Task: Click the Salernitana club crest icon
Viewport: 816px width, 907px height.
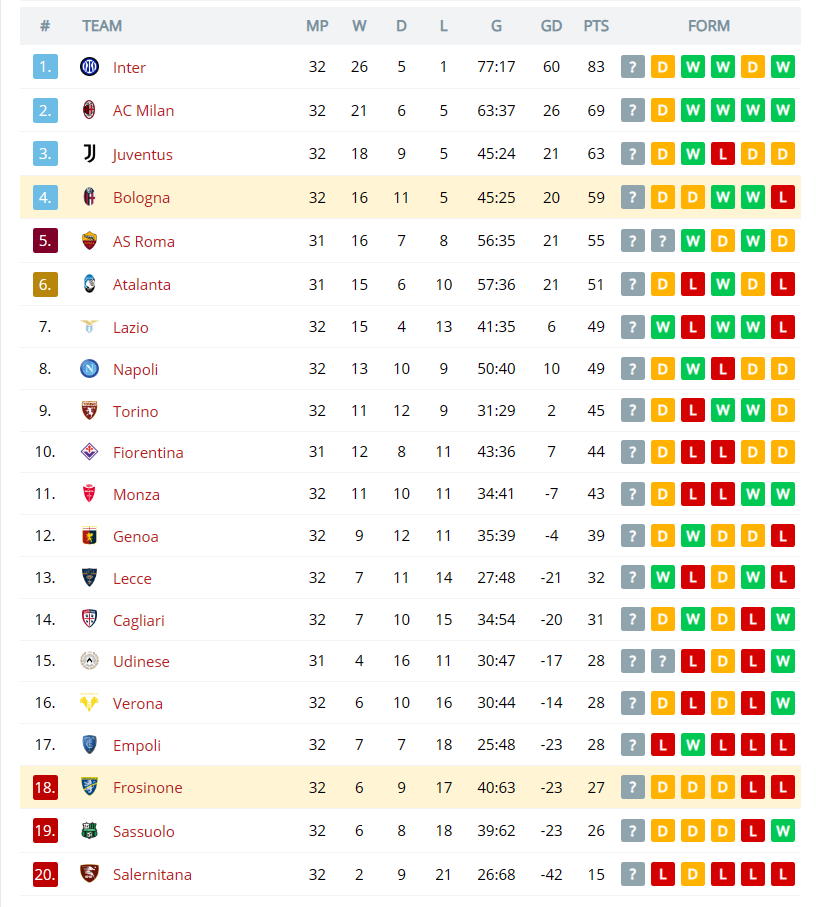Action: (89, 873)
